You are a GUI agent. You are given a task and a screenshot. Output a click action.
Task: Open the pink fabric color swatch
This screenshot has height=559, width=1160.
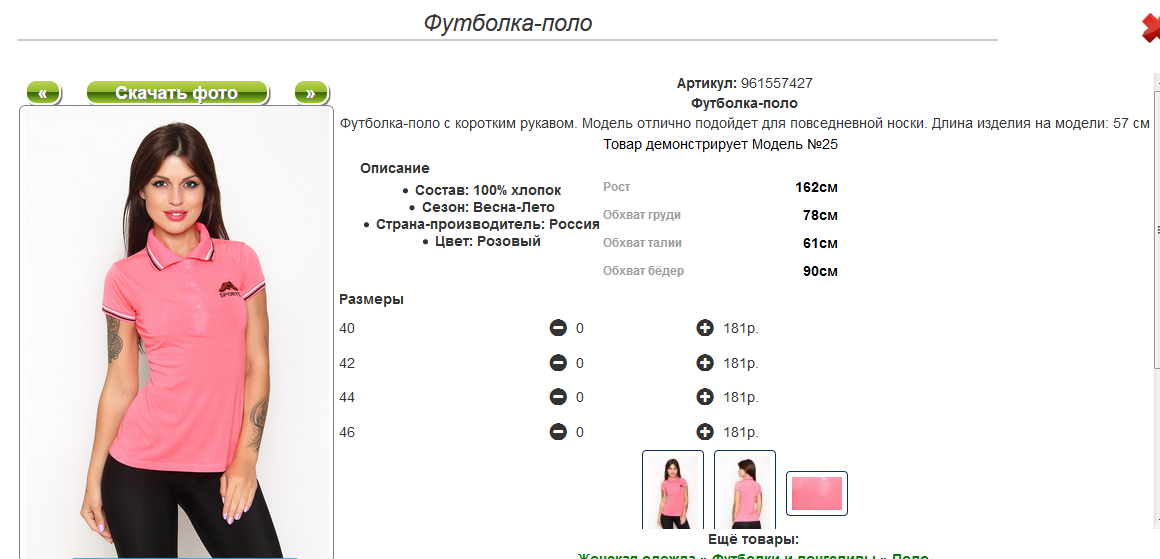click(816, 493)
